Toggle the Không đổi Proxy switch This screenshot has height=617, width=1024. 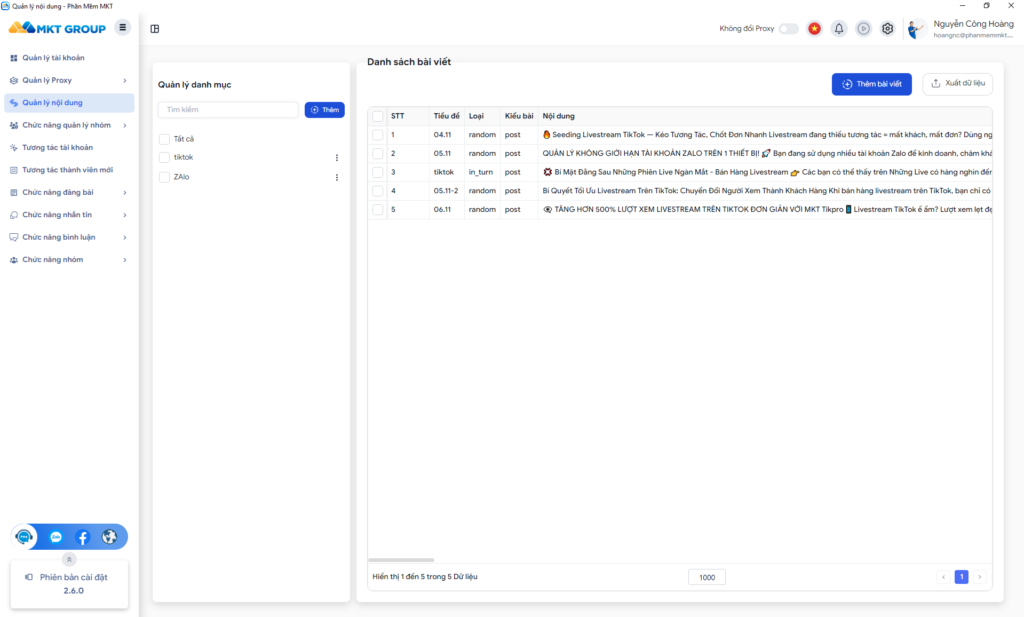tap(788, 29)
